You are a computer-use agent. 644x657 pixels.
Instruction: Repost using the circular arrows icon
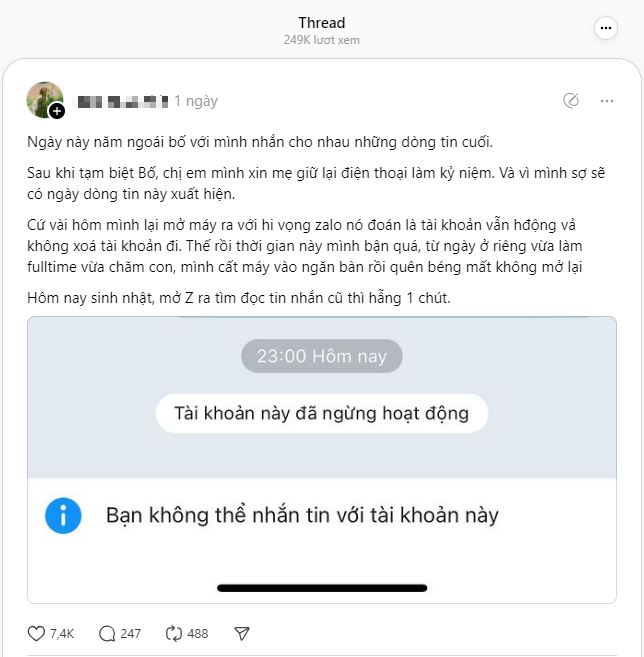(173, 633)
